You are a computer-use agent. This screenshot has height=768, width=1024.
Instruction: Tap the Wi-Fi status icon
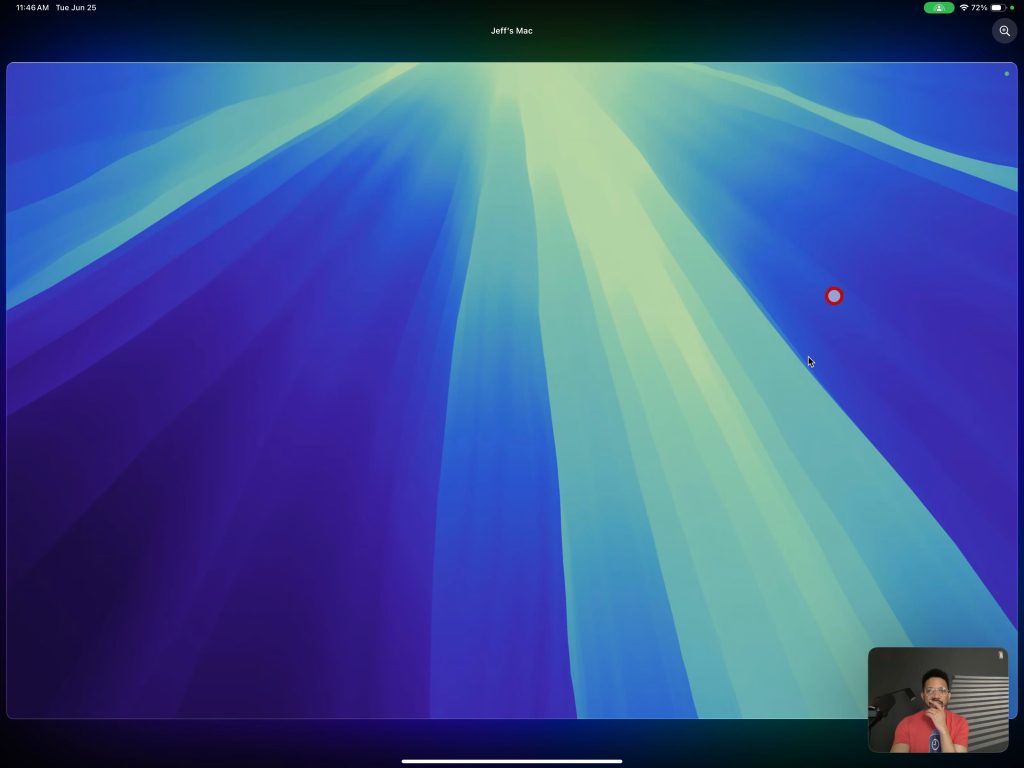point(964,8)
